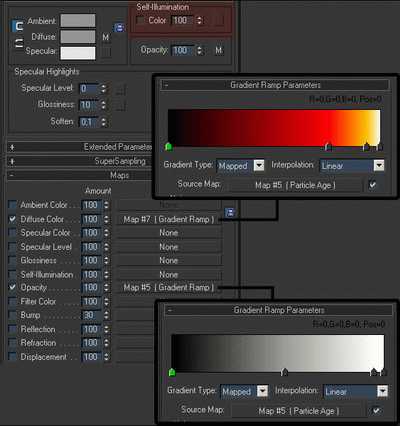Click the M map button next to Diffuse

(x=106, y=37)
